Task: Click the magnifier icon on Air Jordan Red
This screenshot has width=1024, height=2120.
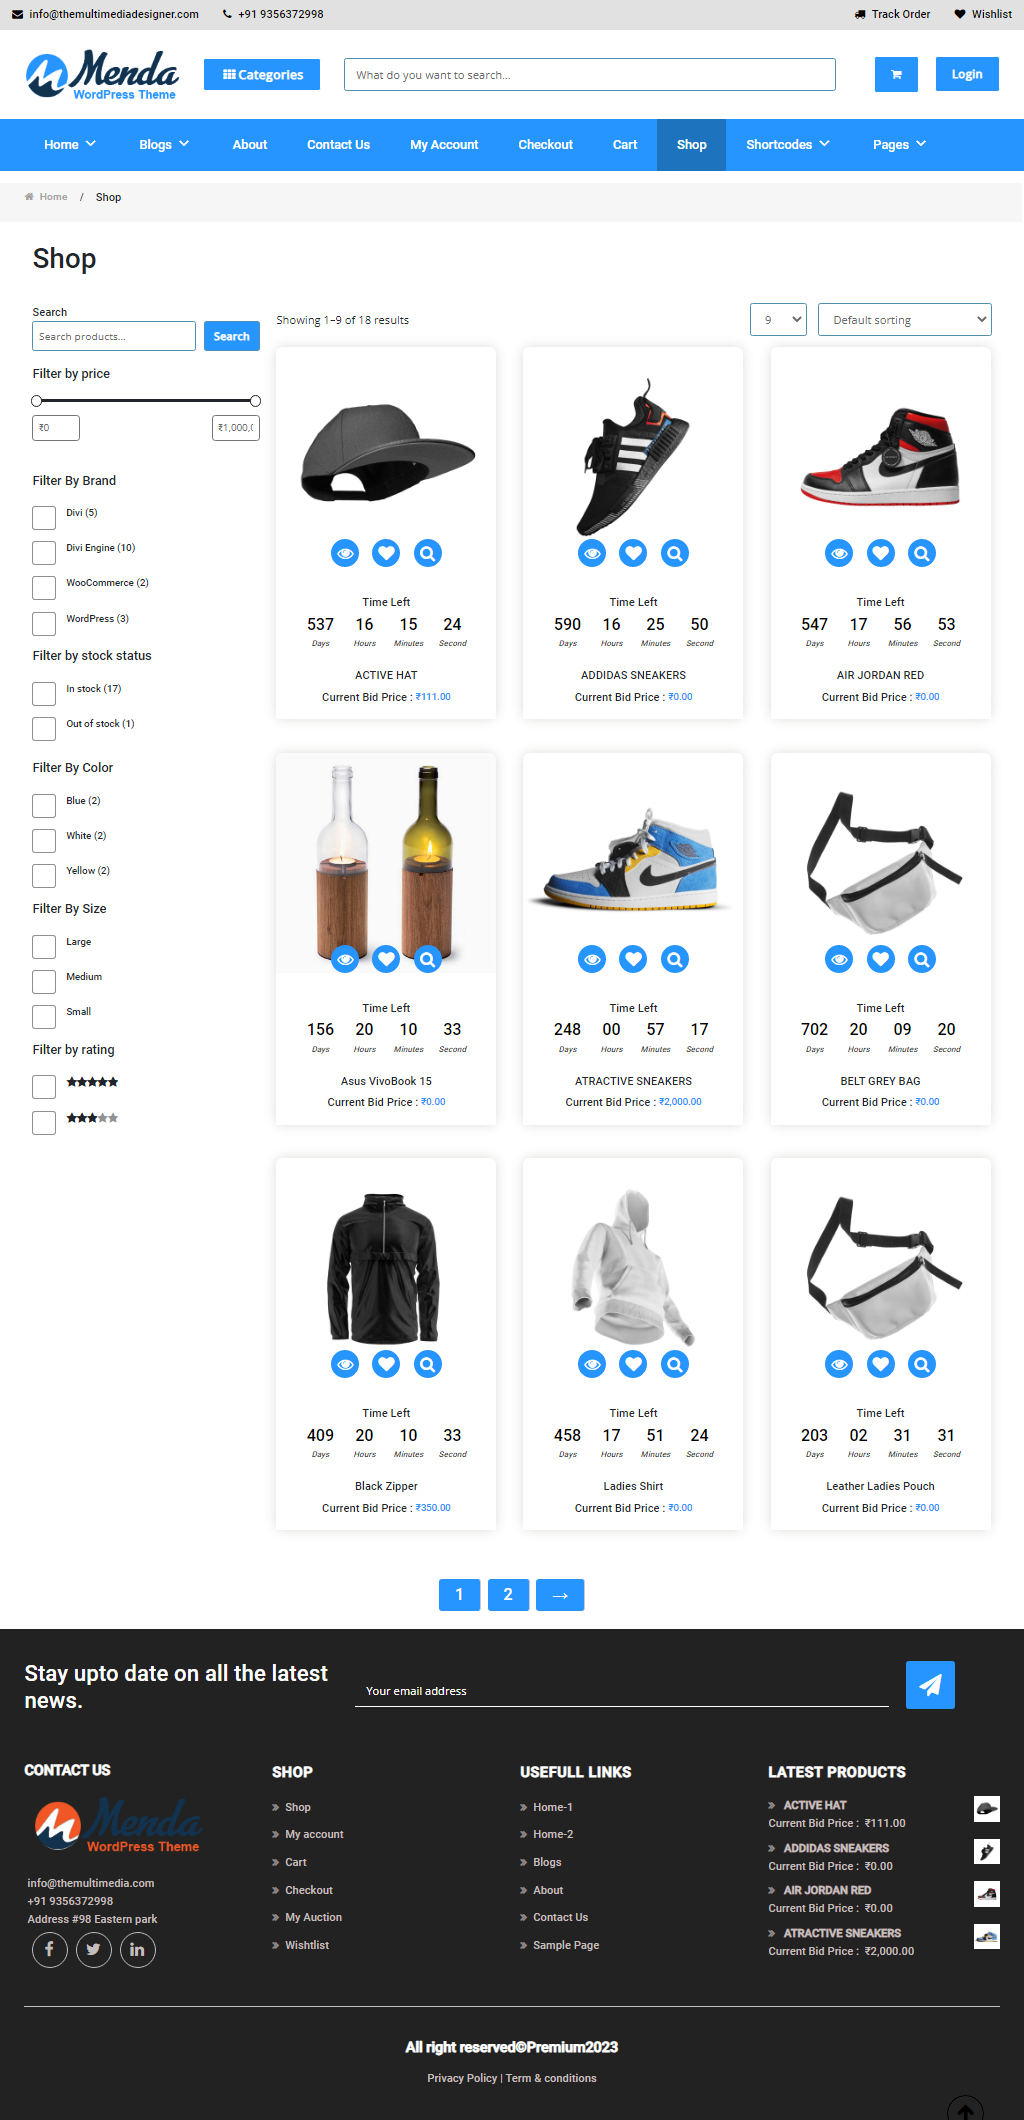Action: click(921, 553)
